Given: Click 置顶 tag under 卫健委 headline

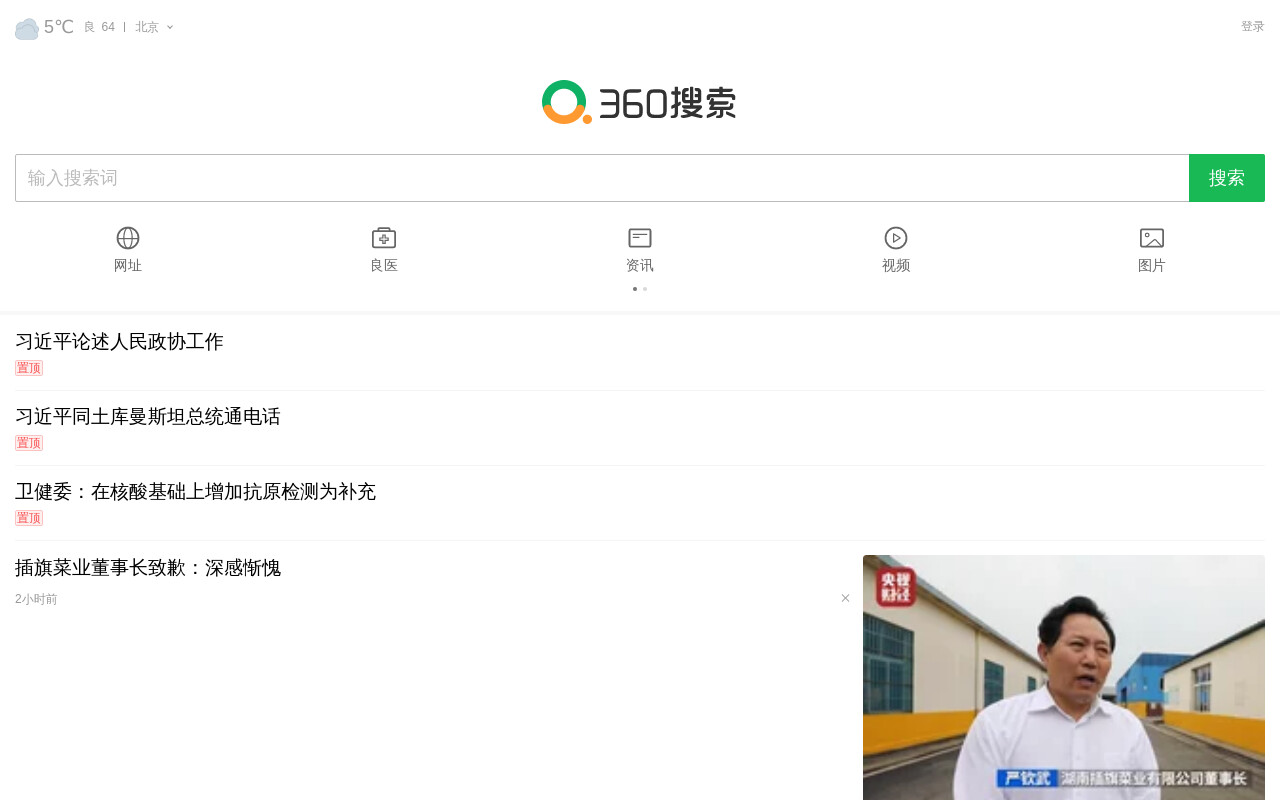Looking at the screenshot, I should (x=29, y=518).
